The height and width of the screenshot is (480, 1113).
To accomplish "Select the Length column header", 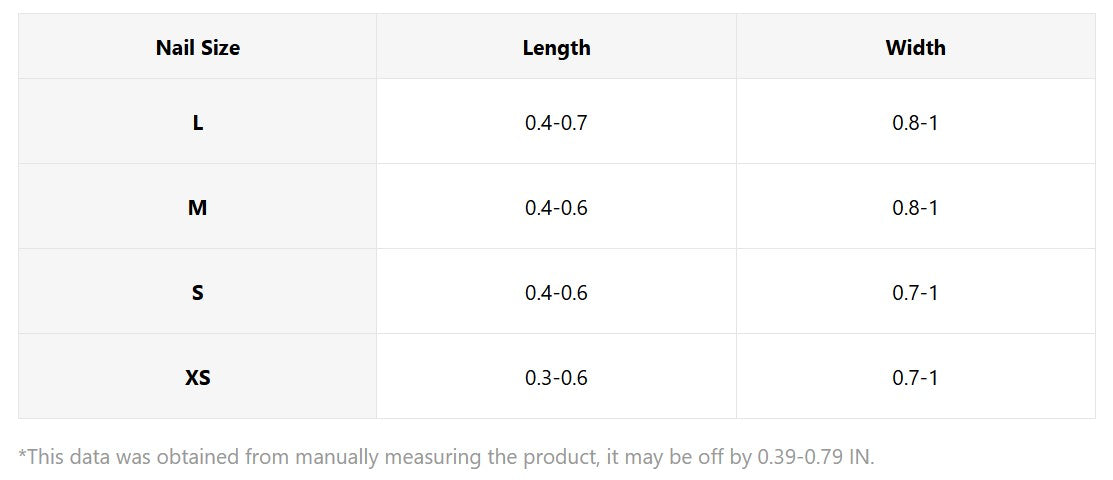I will 556,47.
